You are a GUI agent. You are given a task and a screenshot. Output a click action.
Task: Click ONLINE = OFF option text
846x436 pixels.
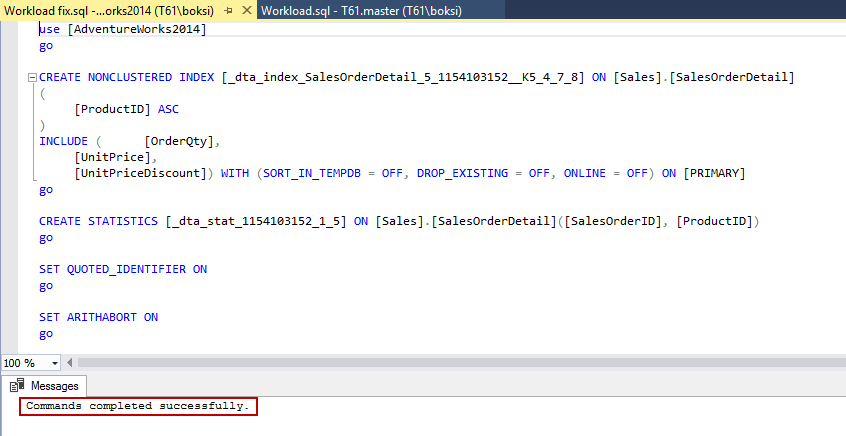605,173
